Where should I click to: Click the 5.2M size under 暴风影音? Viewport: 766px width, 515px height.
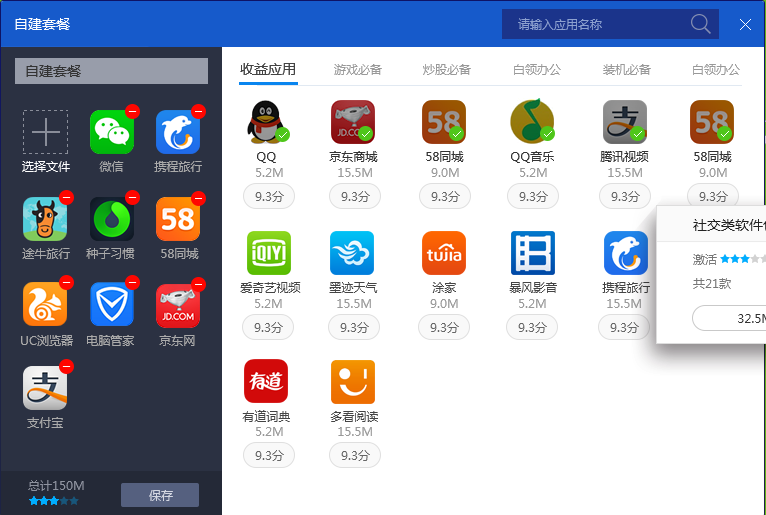point(532,303)
